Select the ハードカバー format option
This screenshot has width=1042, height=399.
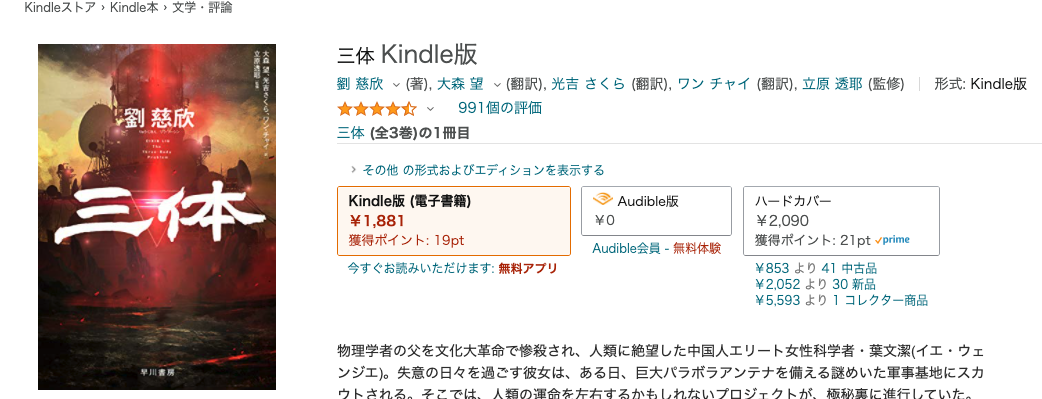click(841, 221)
